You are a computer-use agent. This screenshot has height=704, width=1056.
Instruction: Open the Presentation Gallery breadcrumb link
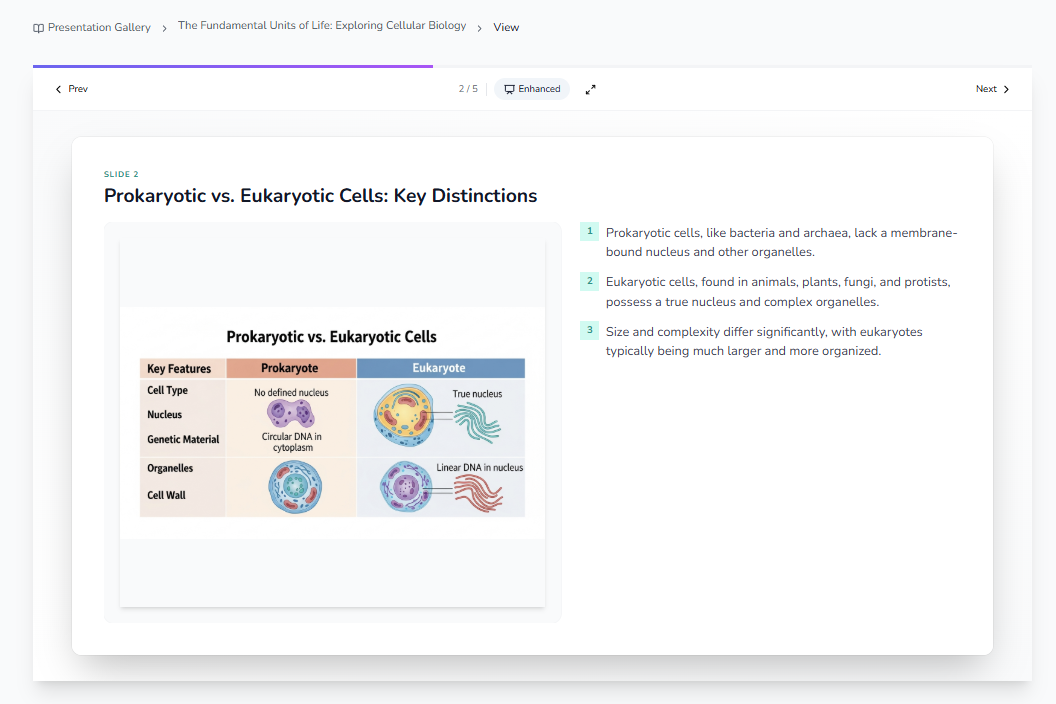[99, 28]
